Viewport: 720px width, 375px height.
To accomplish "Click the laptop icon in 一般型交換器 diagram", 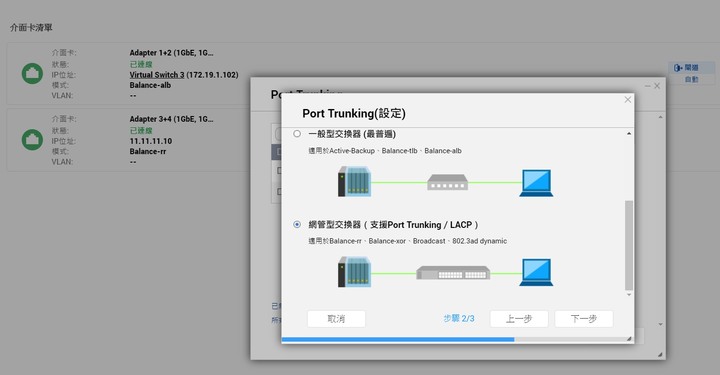I will [536, 183].
